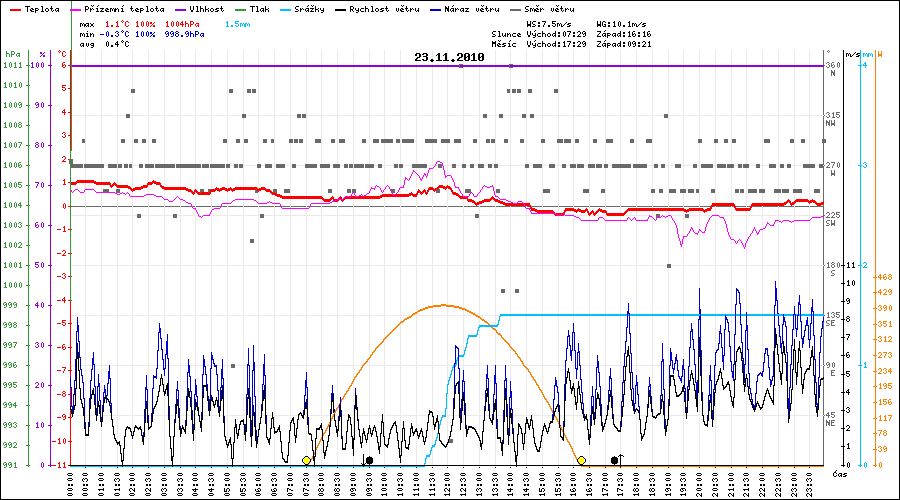Click the moonset black circle near 09:30
This screenshot has height=500, width=900.
369,460
